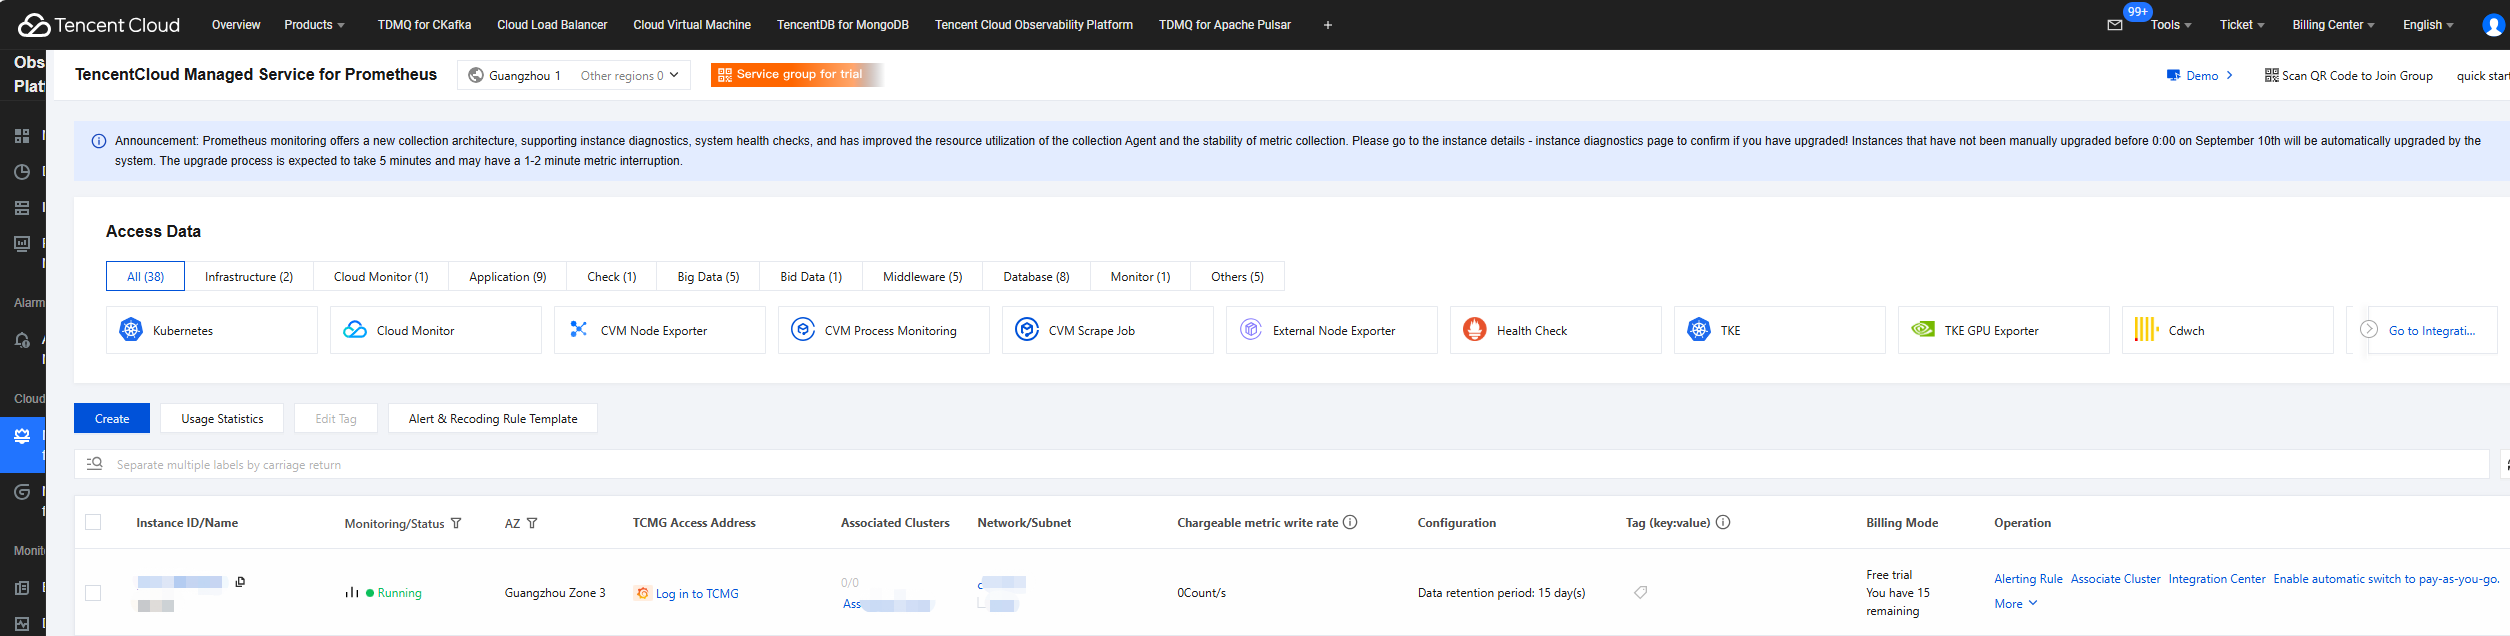Switch to the Database (8) tab

1036,277
